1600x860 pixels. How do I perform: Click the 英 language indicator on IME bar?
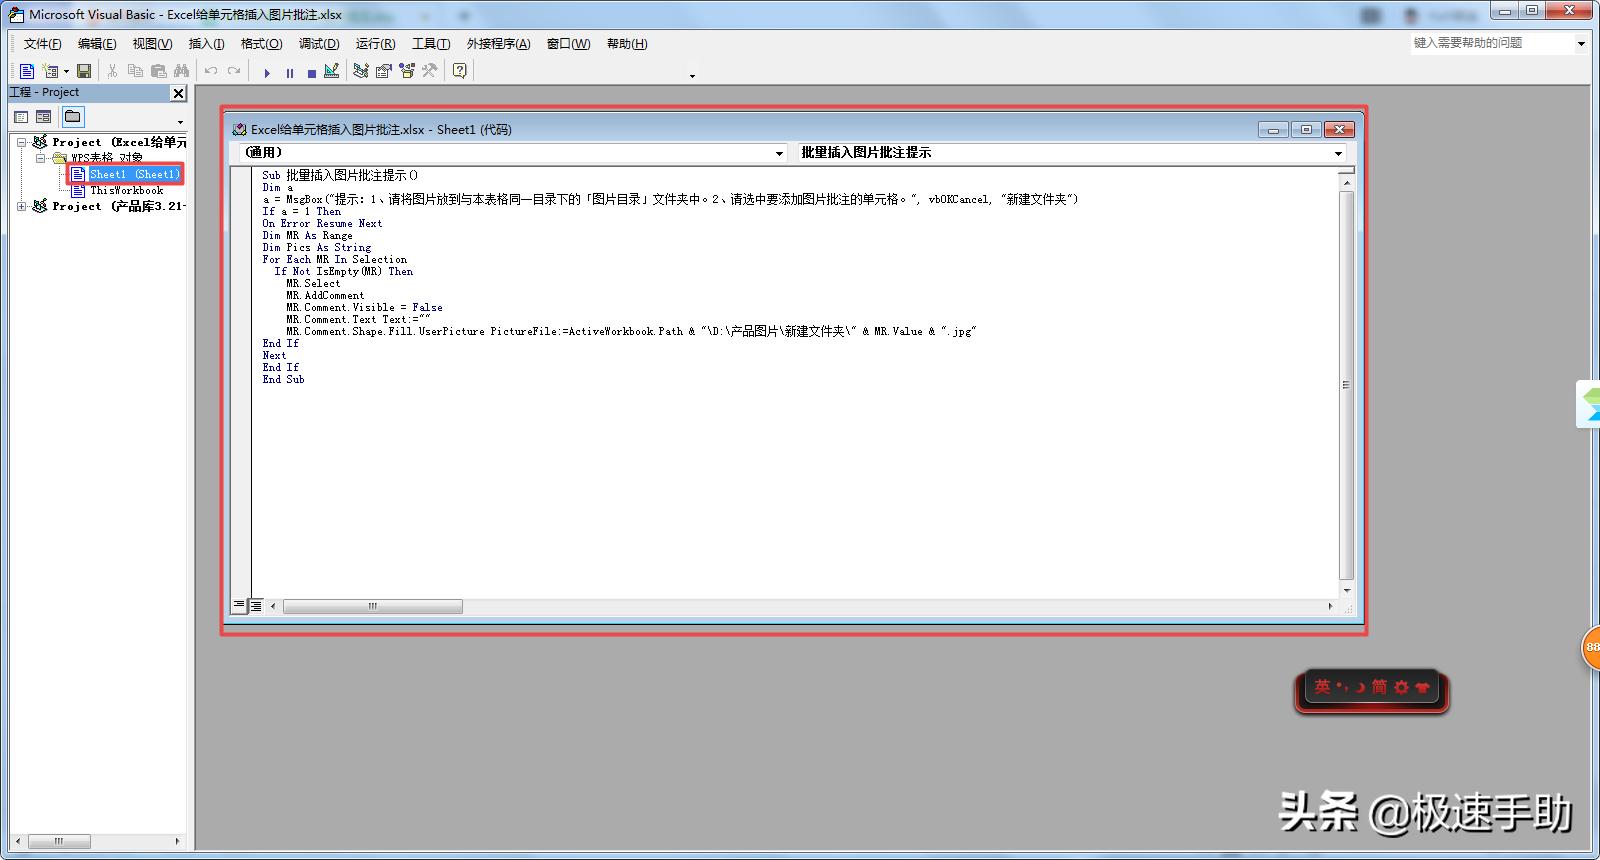[x=1322, y=687]
